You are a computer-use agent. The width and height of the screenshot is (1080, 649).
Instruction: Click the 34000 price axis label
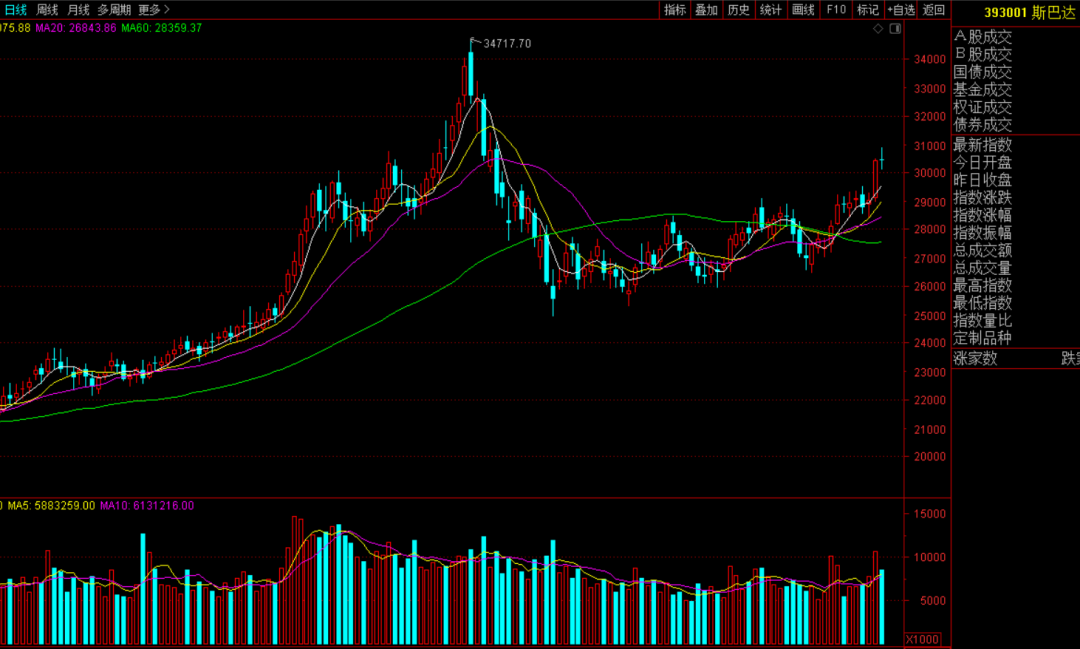click(x=930, y=59)
